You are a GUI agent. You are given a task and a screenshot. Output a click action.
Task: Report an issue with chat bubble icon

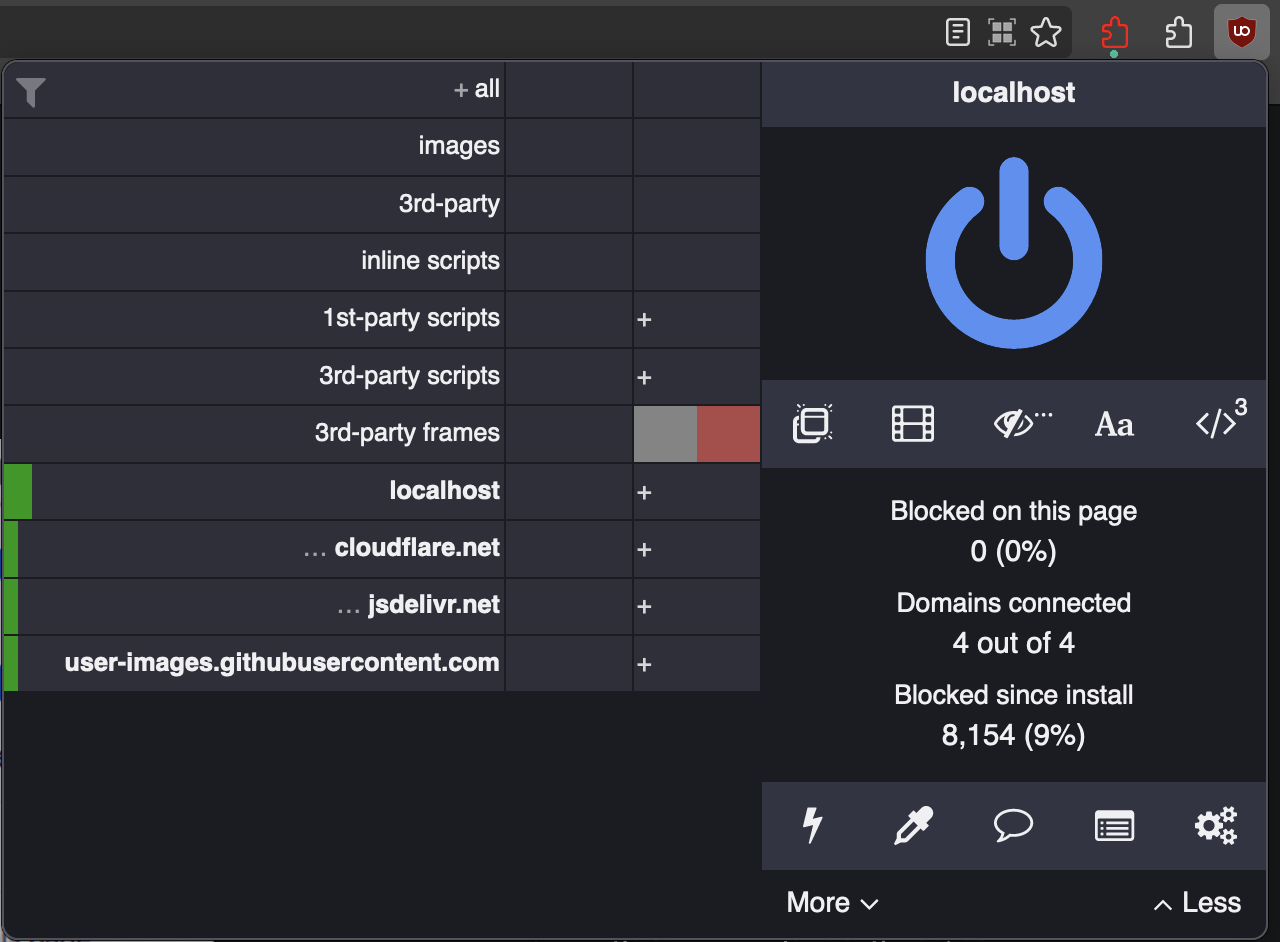[1013, 826]
